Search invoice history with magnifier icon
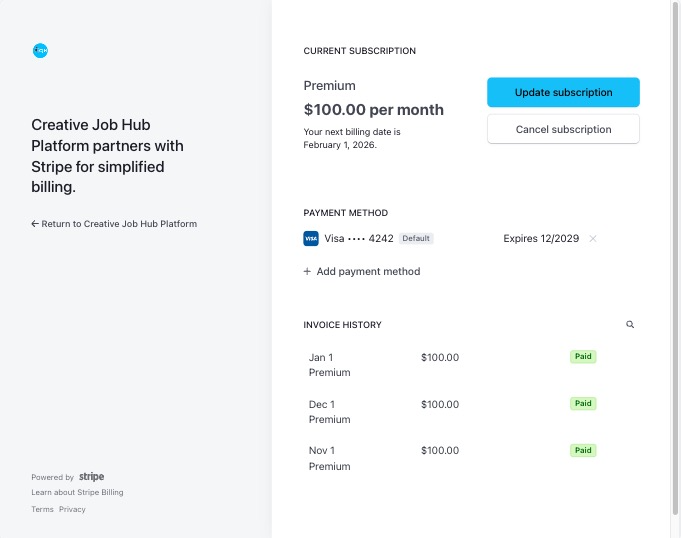This screenshot has width=681, height=538. (630, 325)
